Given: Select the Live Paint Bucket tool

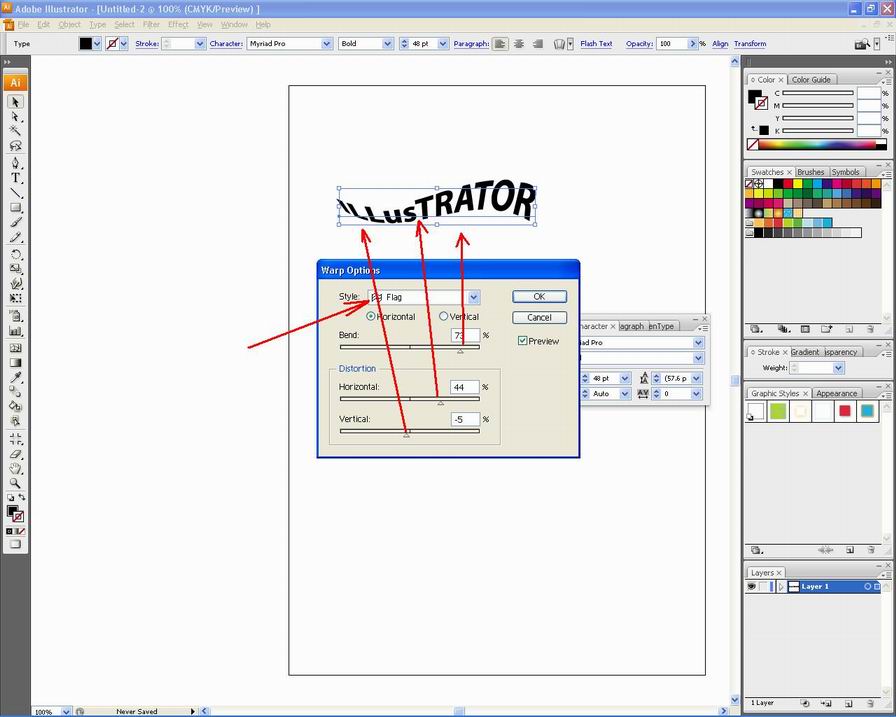Looking at the screenshot, I should click(15, 407).
